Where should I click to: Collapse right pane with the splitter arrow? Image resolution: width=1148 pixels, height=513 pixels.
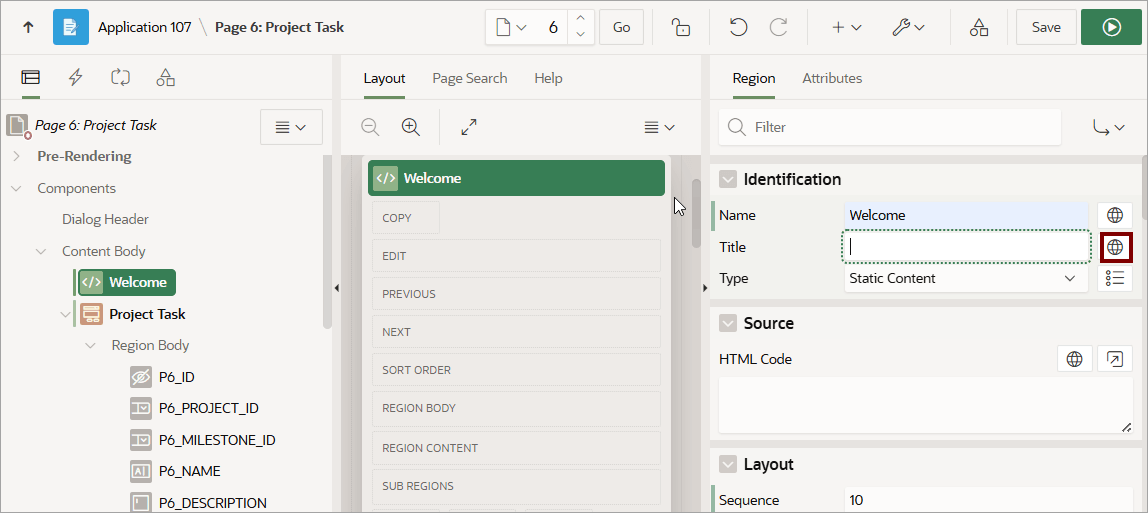705,288
